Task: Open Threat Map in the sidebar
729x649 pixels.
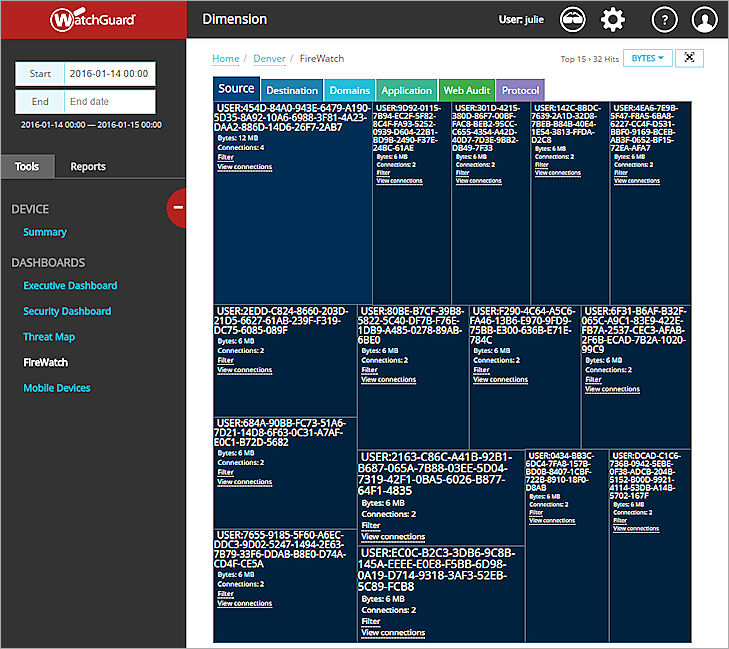Action: point(49,337)
